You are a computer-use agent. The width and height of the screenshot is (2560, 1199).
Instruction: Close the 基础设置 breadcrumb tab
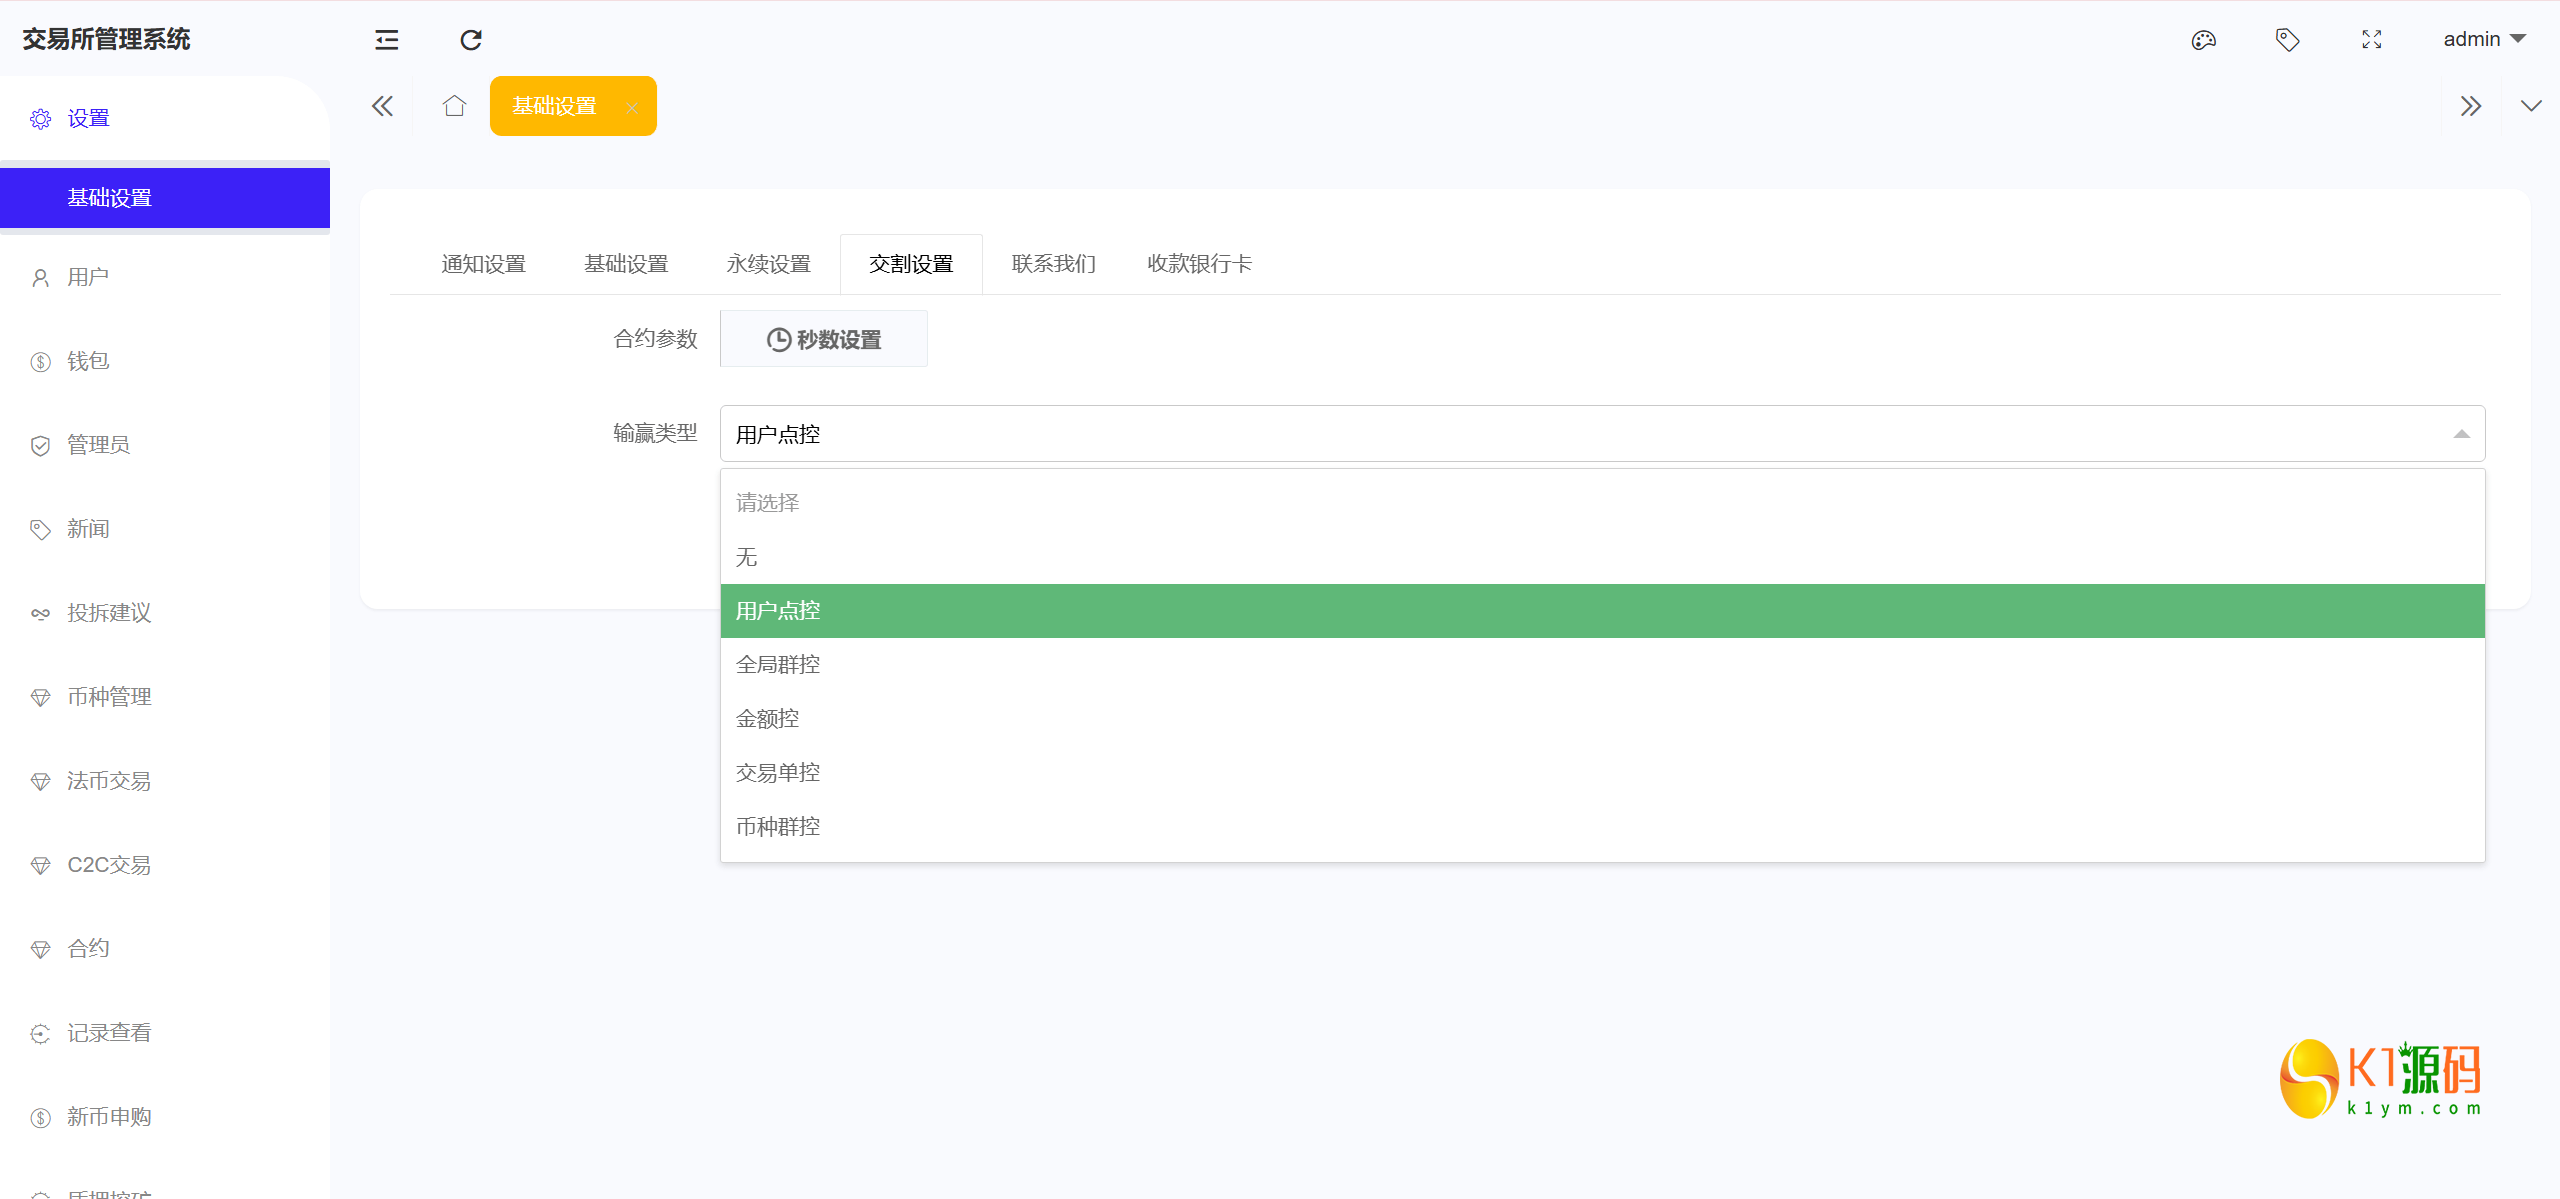click(632, 106)
